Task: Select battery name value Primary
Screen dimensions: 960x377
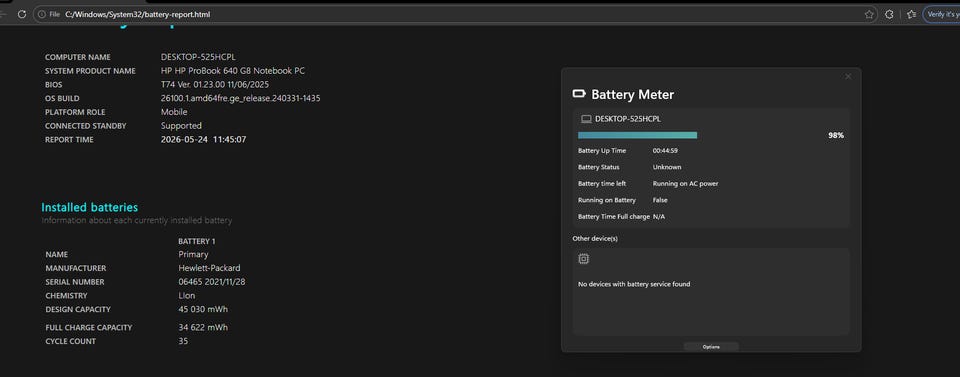Action: click(x=193, y=255)
